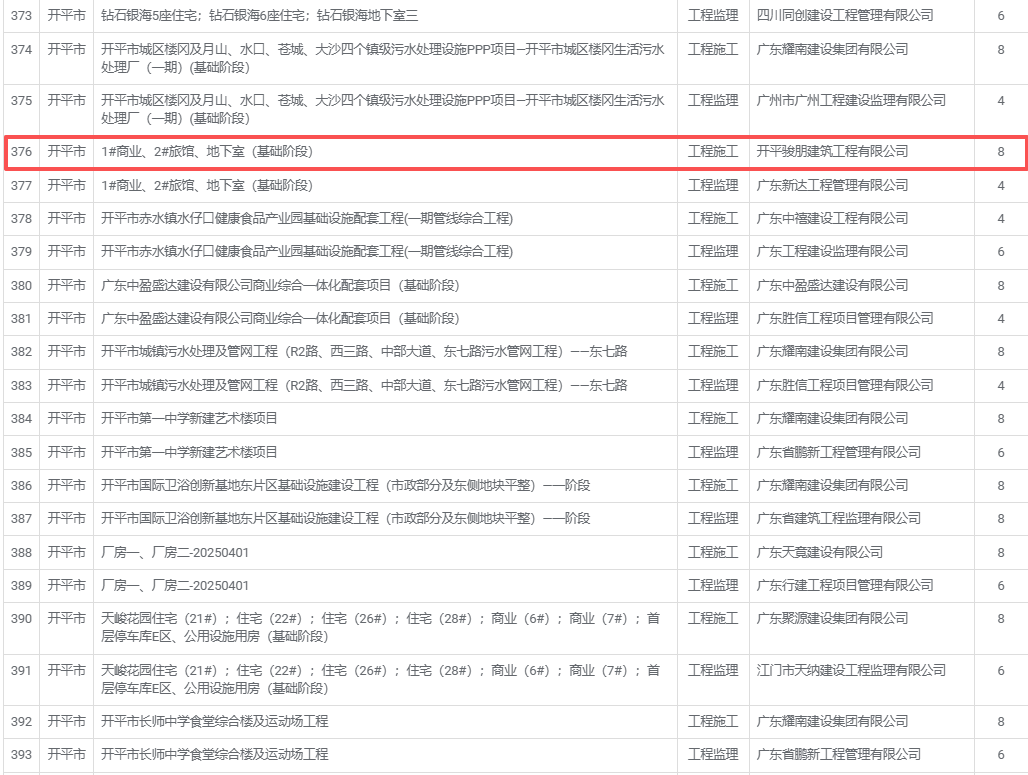Screen dimensions: 1028x775
Task: Select 广东省建筑工程监理有限公司 in row 387
Action: [x=838, y=519]
